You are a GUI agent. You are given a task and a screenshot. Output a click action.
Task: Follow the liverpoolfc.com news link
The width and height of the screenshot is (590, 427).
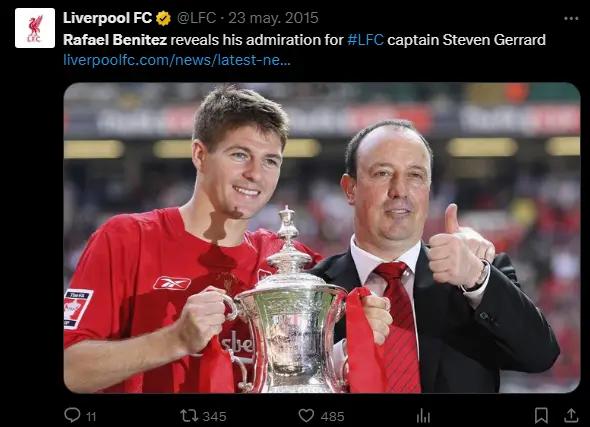coord(177,60)
